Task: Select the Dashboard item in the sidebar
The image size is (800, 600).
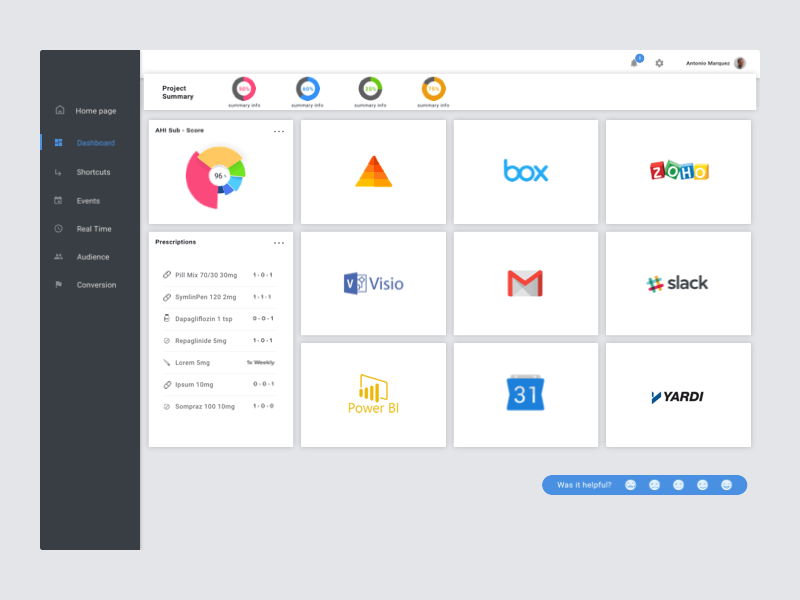Action: click(94, 142)
